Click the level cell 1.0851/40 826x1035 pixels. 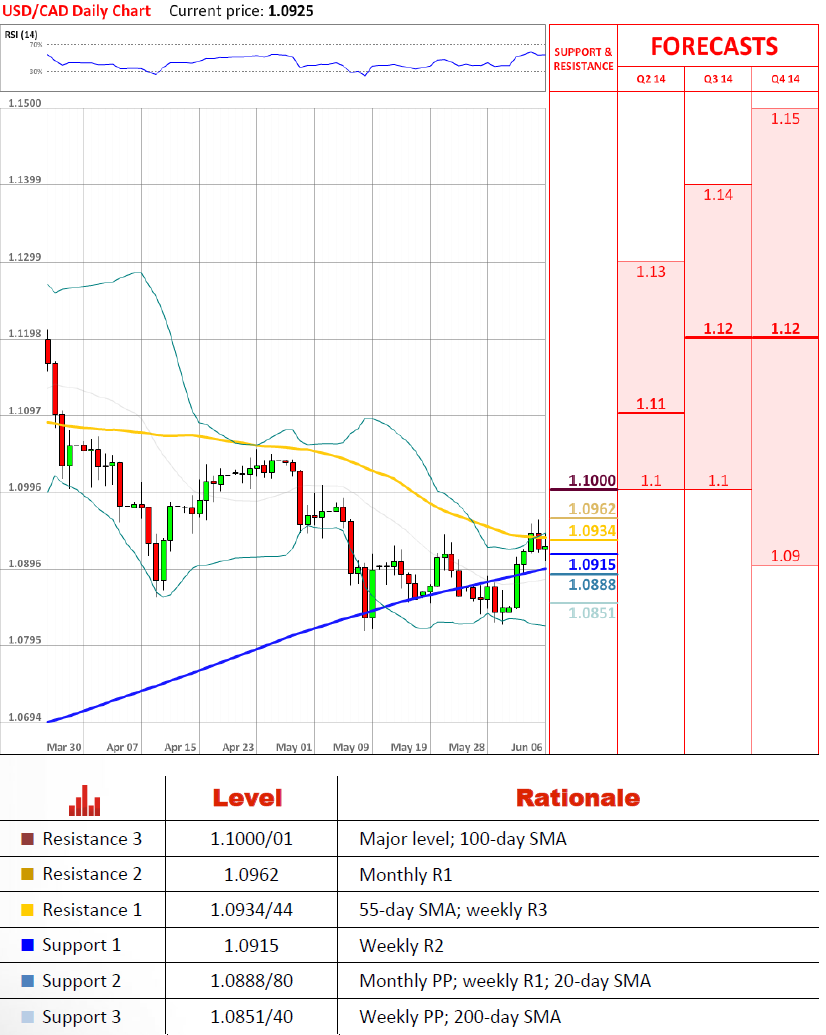click(x=252, y=1017)
